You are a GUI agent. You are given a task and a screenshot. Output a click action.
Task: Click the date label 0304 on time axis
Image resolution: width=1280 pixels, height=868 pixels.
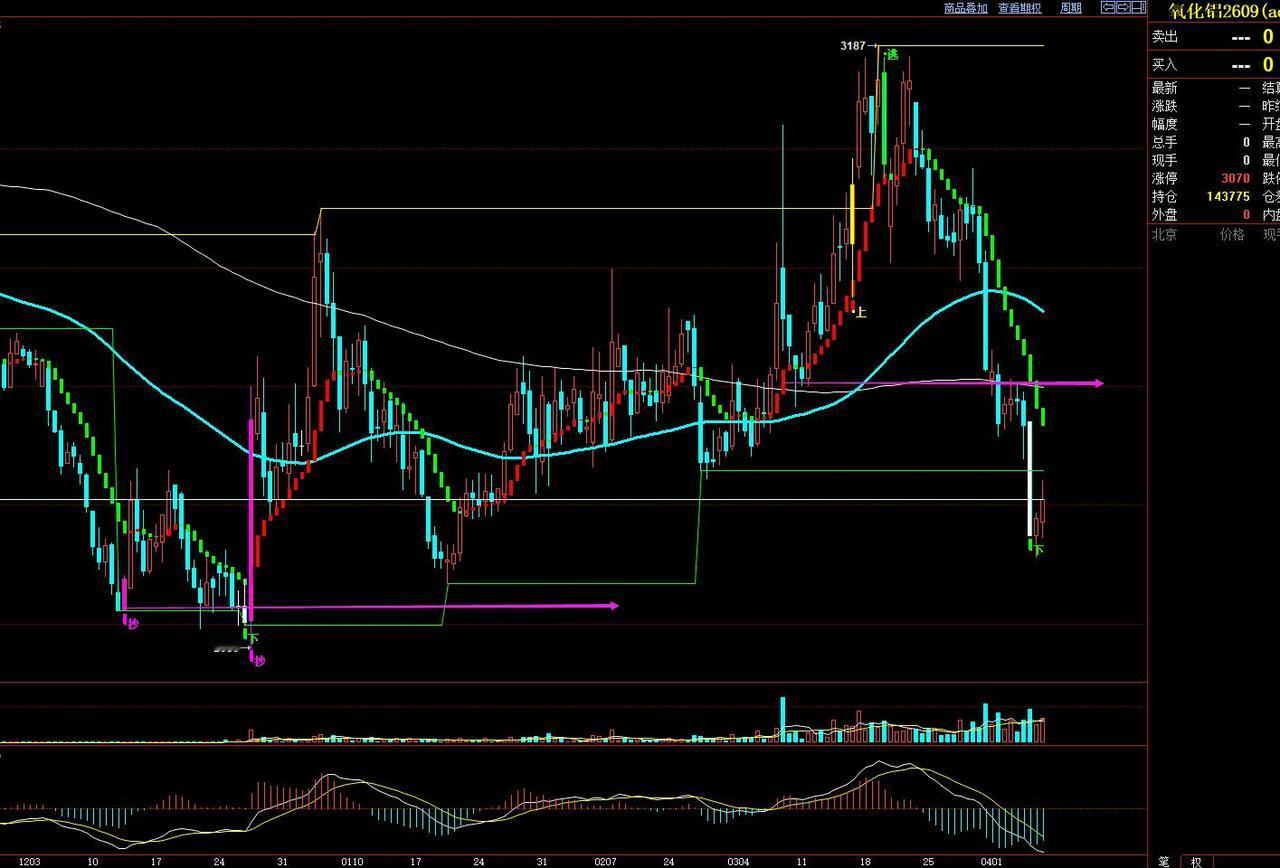point(738,861)
